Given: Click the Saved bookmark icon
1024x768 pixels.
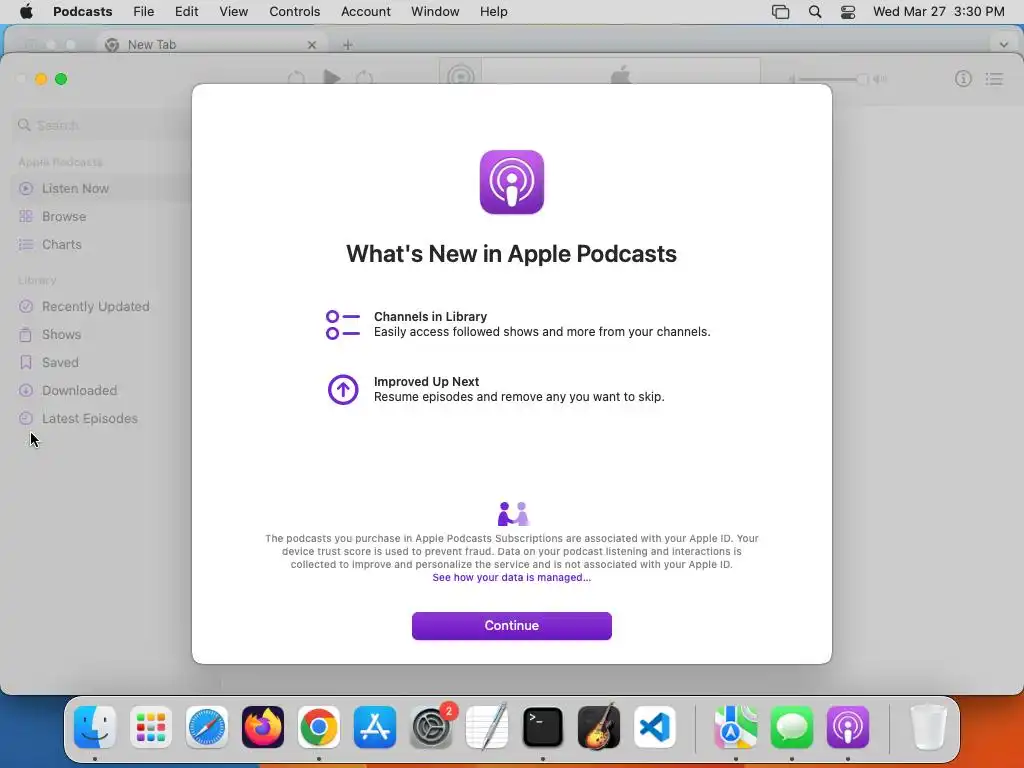Looking at the screenshot, I should click(25, 362).
